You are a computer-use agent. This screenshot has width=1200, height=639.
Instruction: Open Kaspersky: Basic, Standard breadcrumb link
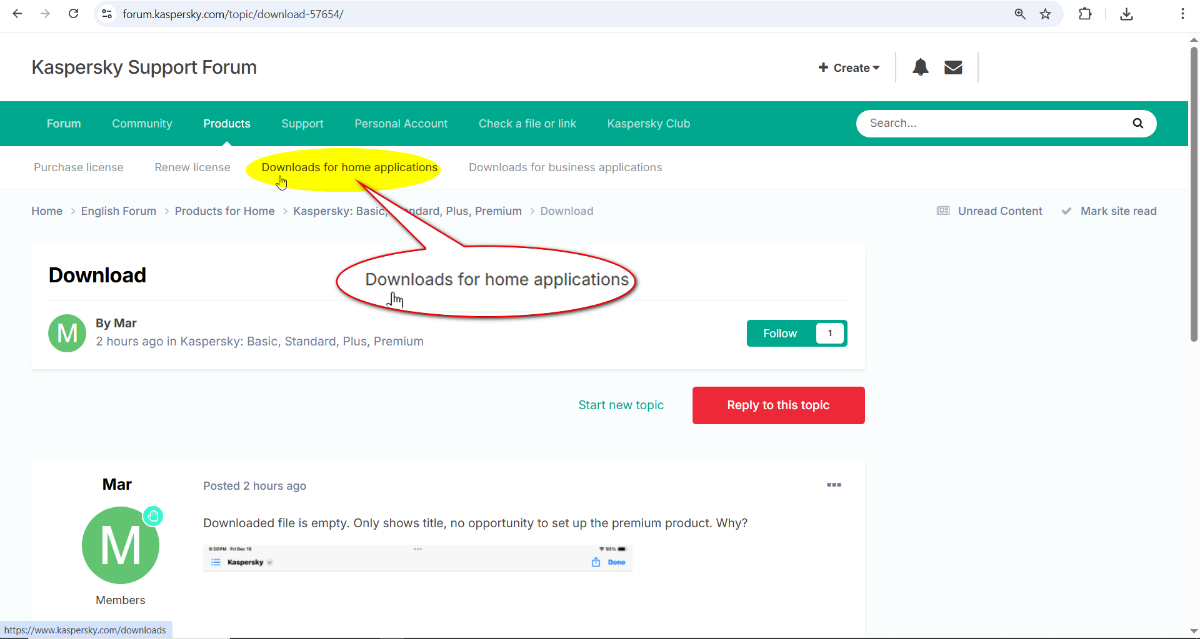(408, 211)
